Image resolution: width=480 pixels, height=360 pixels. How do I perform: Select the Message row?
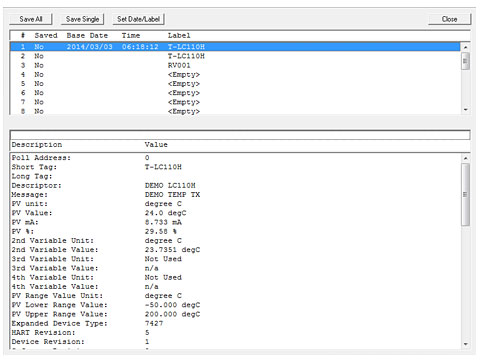pos(235,195)
